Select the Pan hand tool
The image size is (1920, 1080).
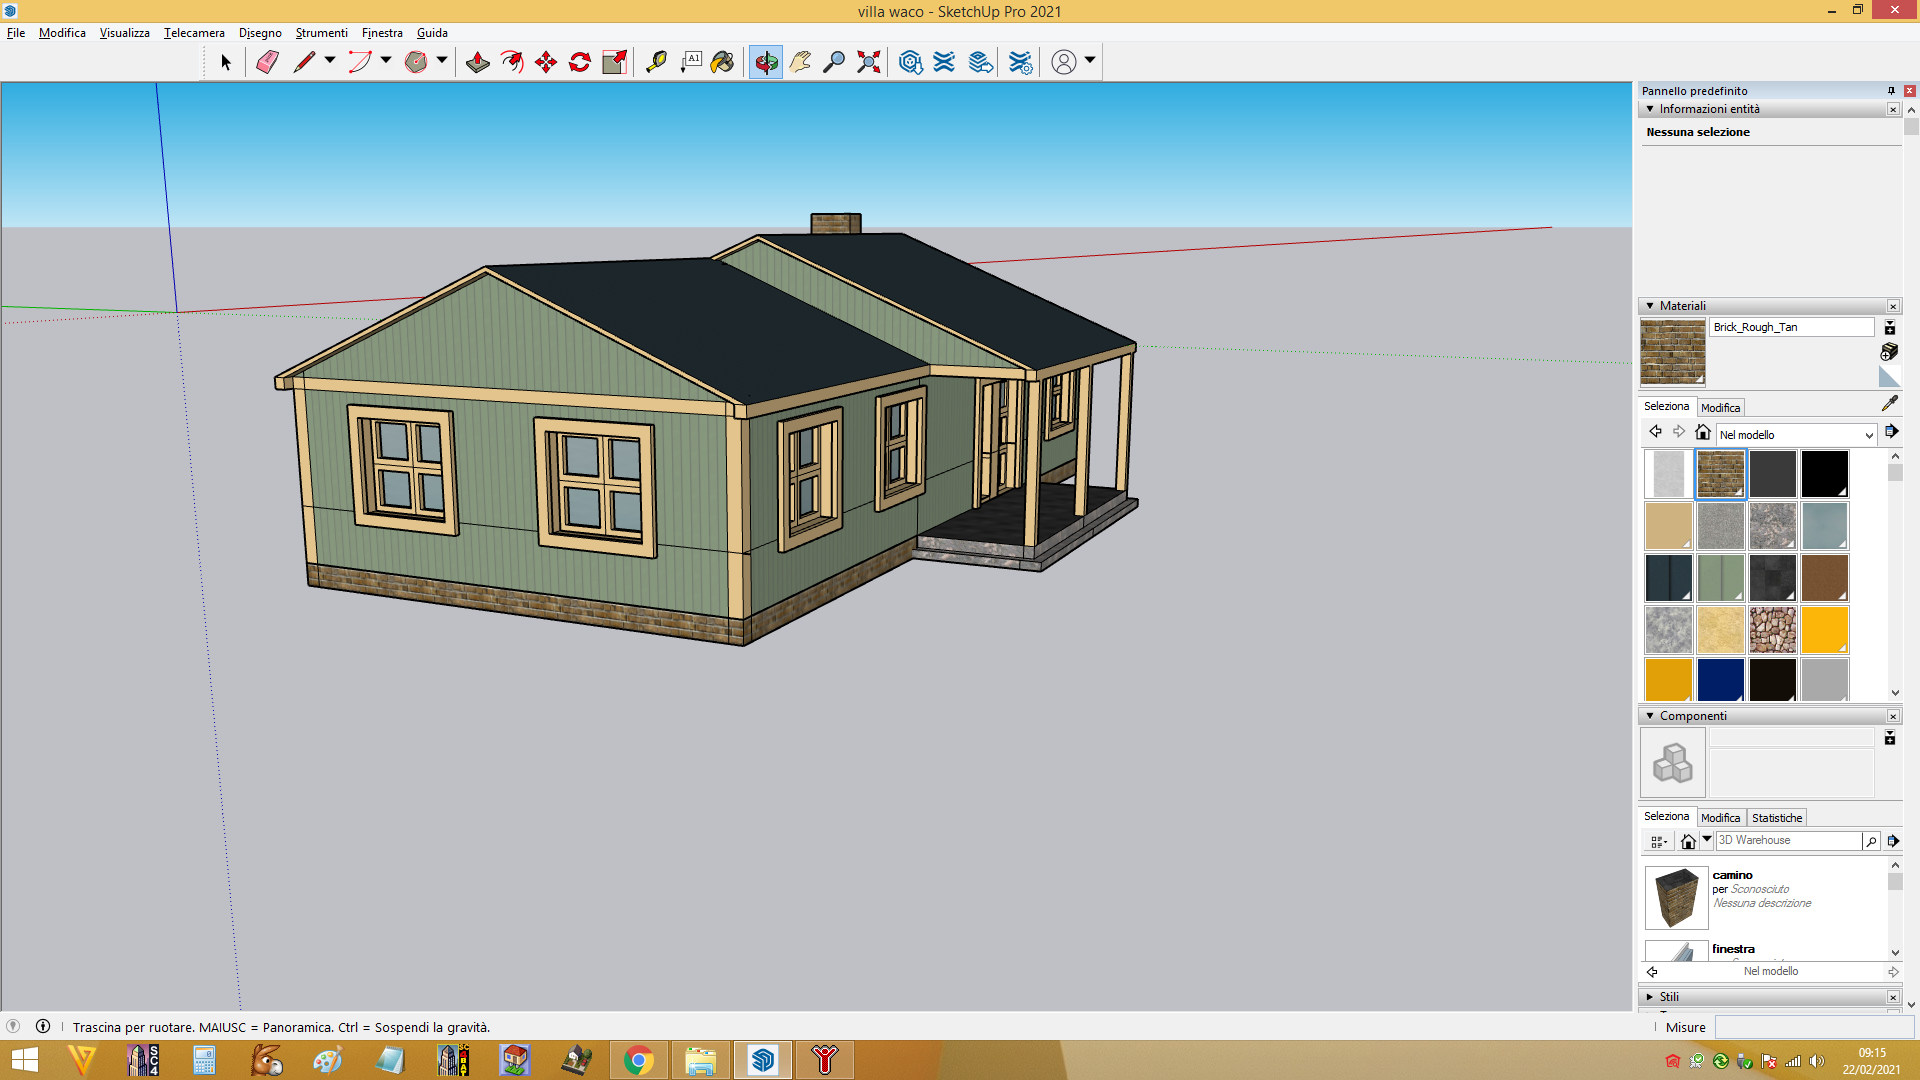[x=800, y=62]
